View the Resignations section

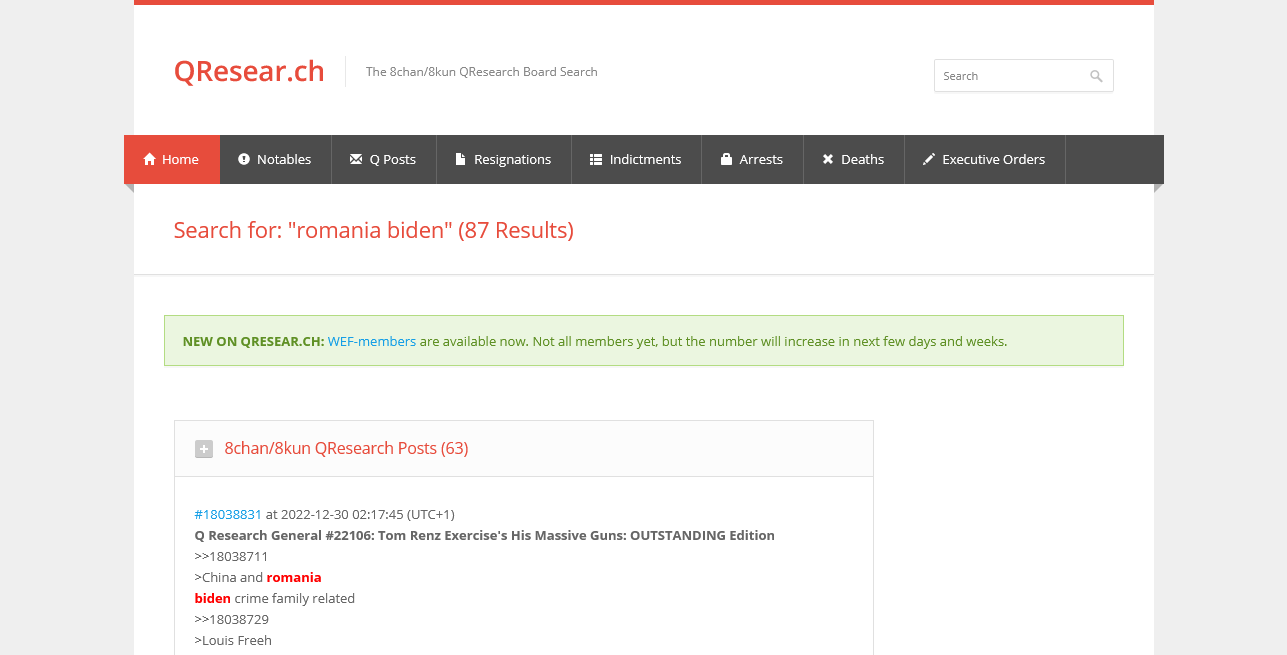pyautogui.click(x=513, y=159)
